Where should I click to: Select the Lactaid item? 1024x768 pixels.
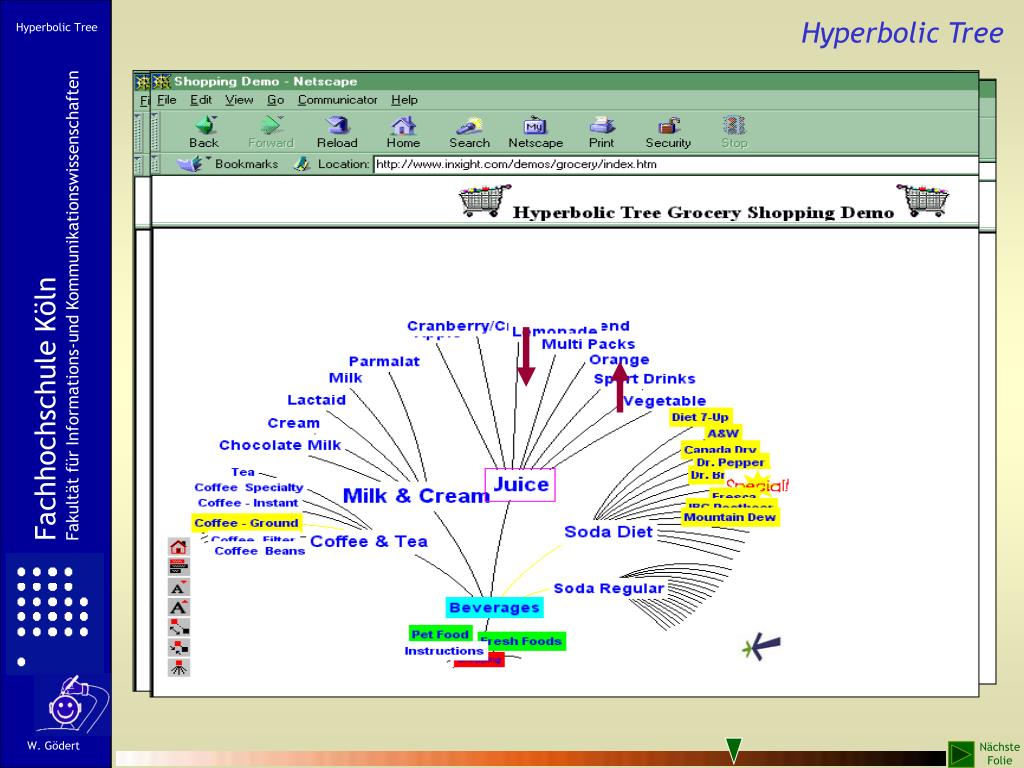(x=317, y=400)
